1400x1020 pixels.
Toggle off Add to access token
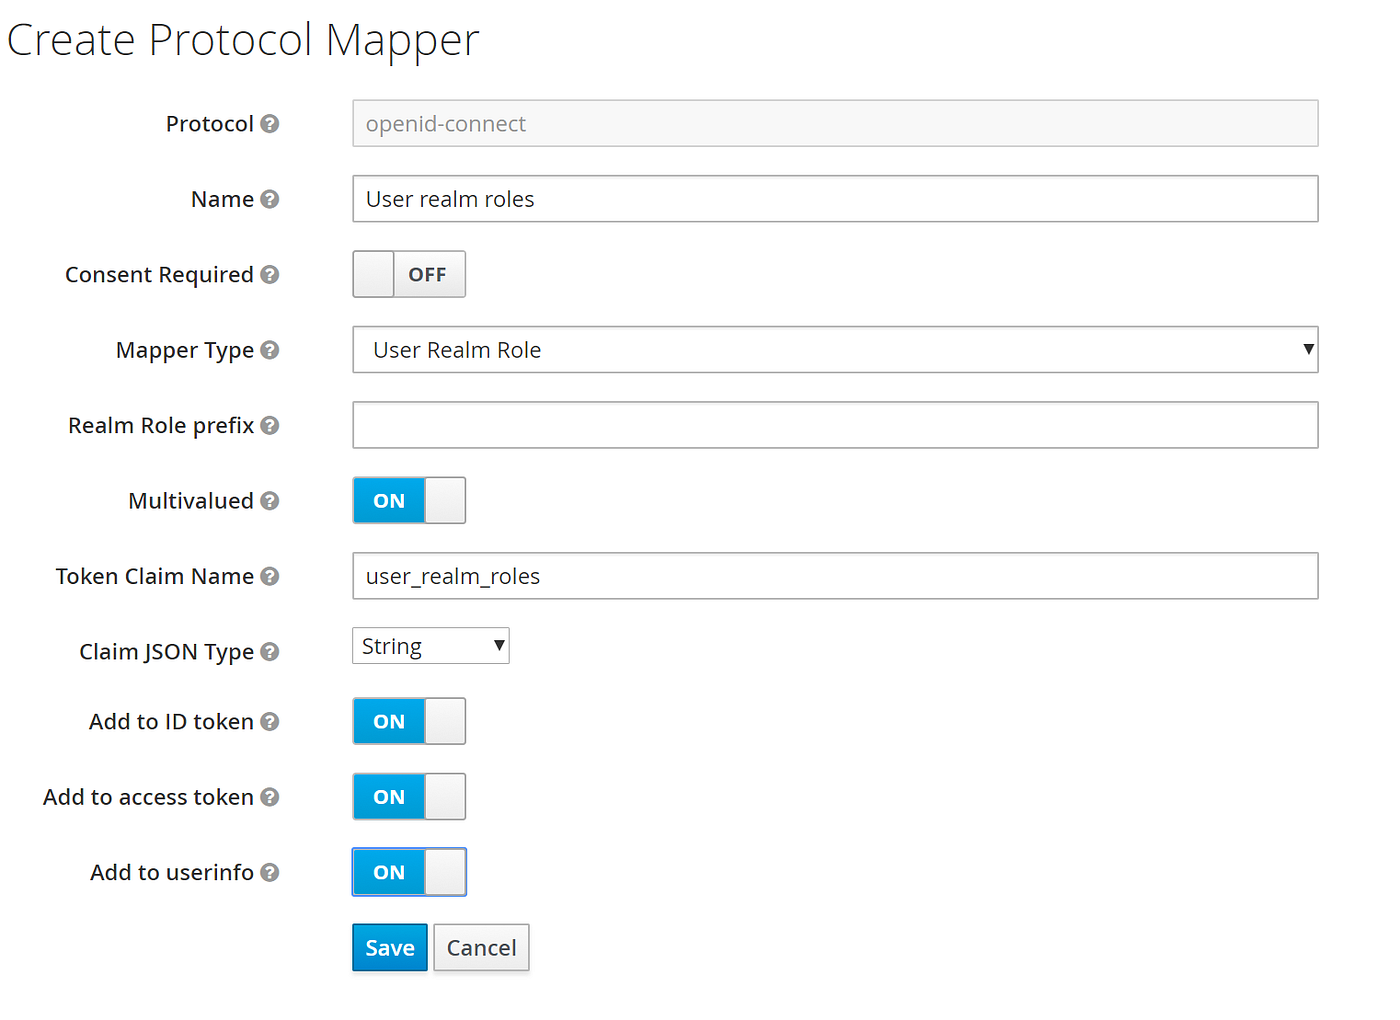(x=409, y=797)
